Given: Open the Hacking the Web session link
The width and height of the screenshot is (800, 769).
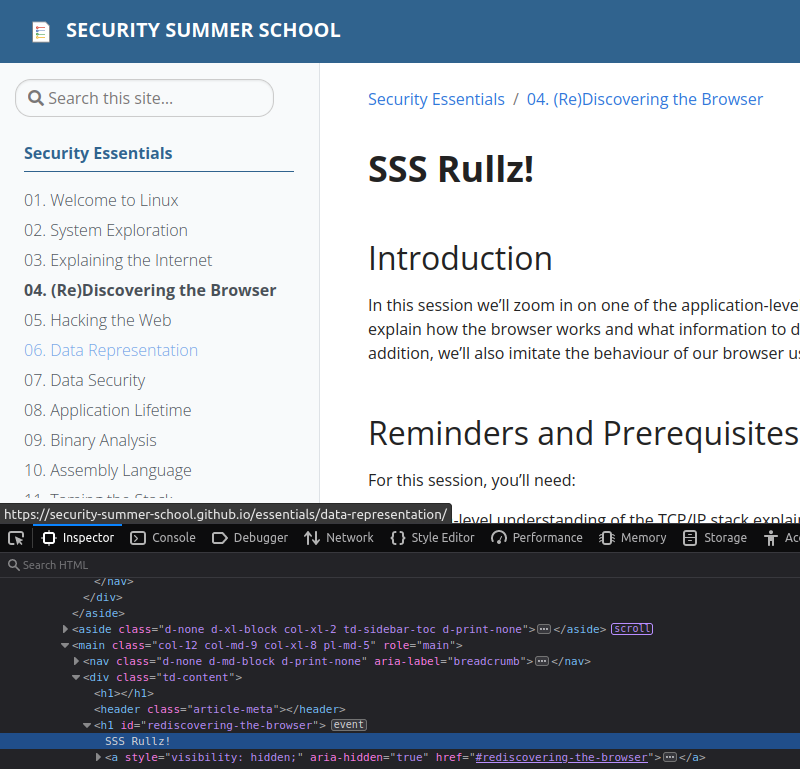Looking at the screenshot, I should click(98, 320).
